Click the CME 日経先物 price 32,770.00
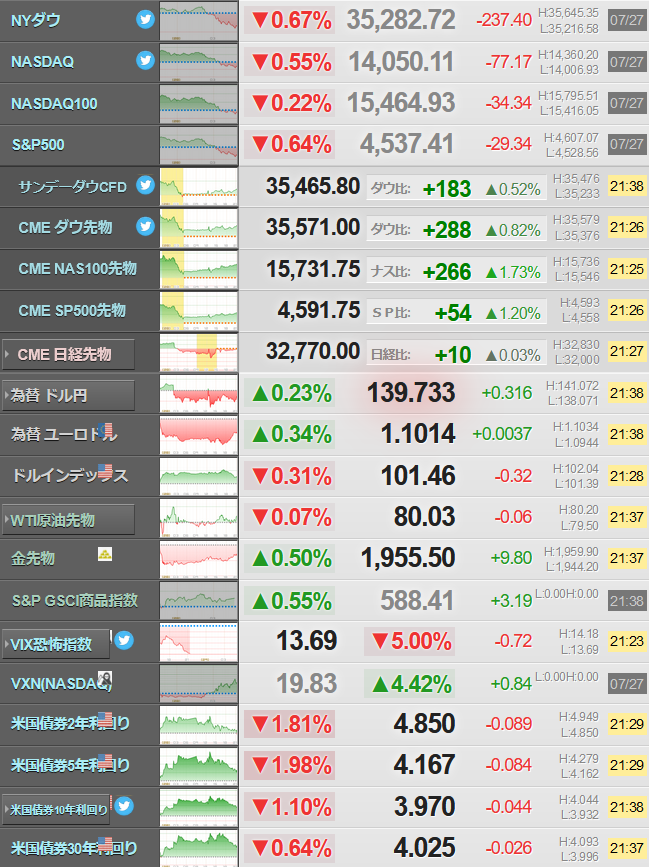649x867 pixels. (313, 352)
